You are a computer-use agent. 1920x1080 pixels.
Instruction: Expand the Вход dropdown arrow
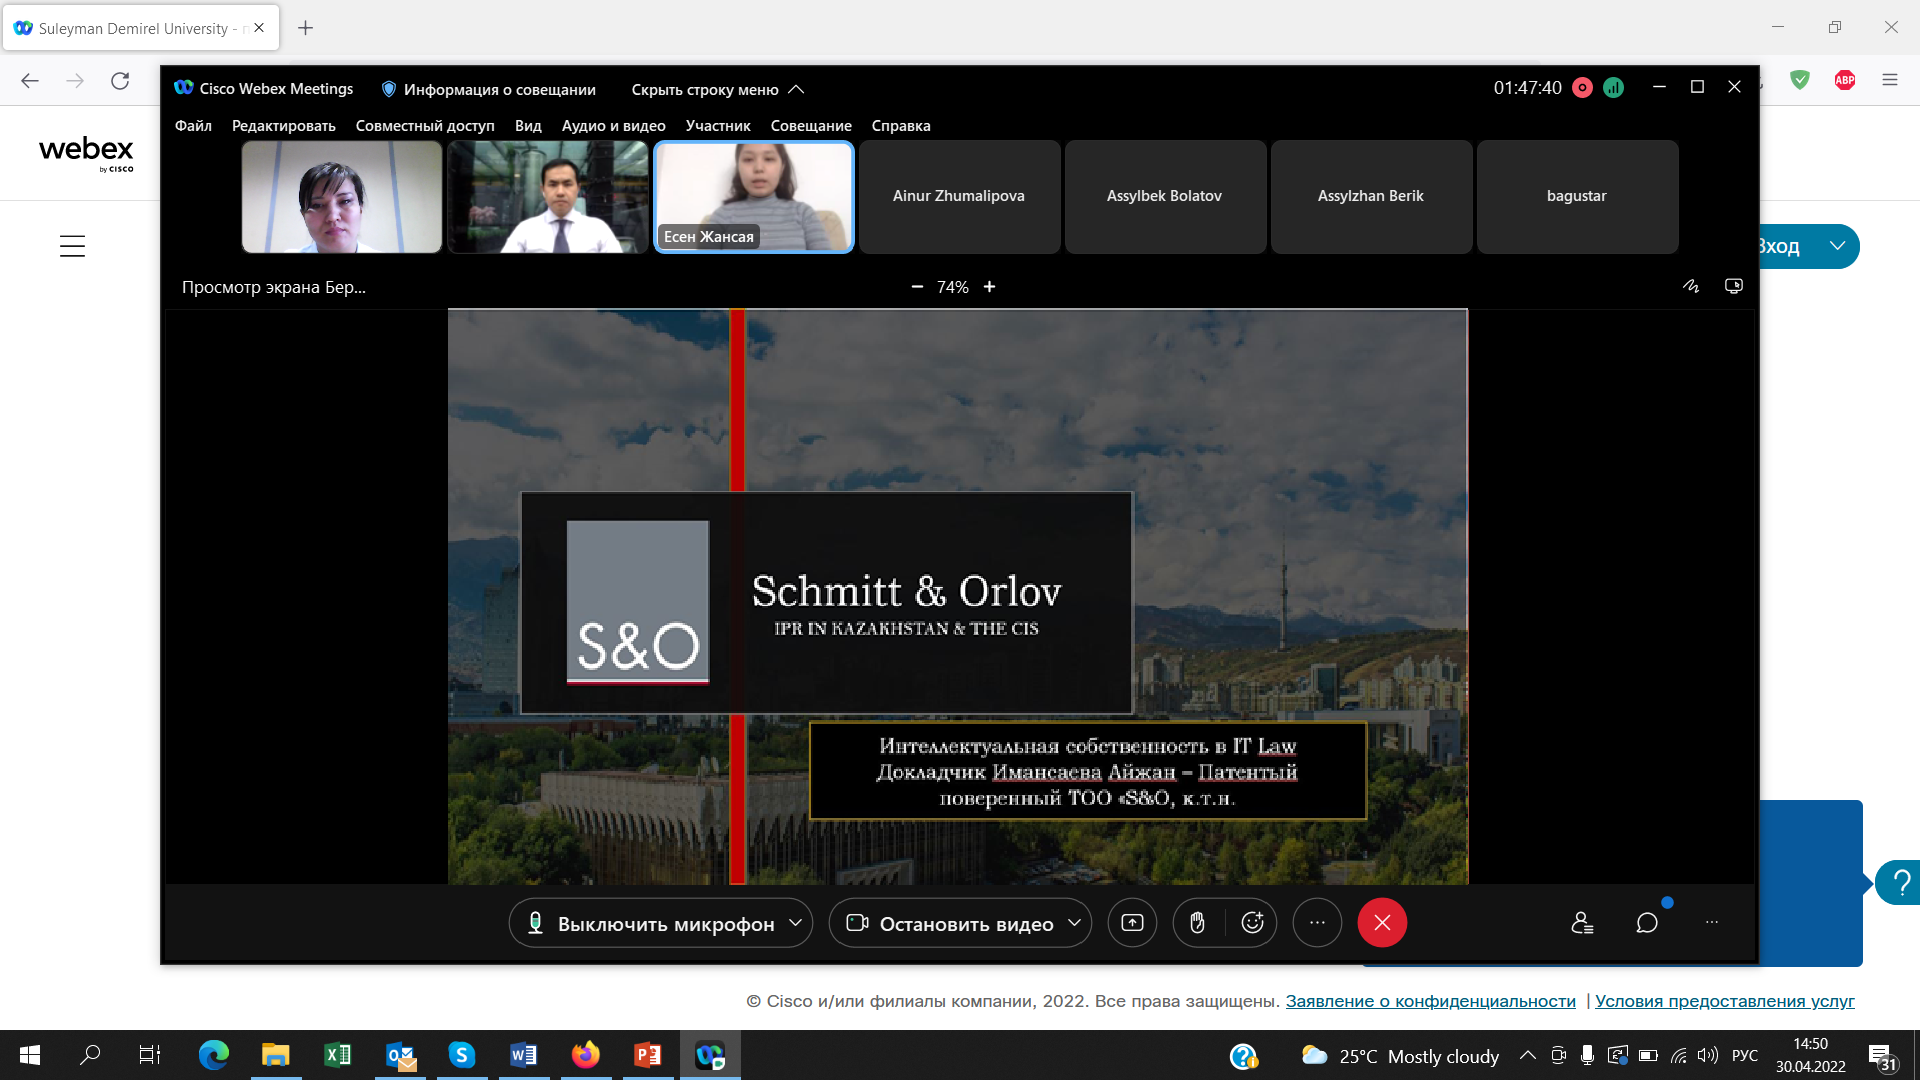pos(1837,246)
